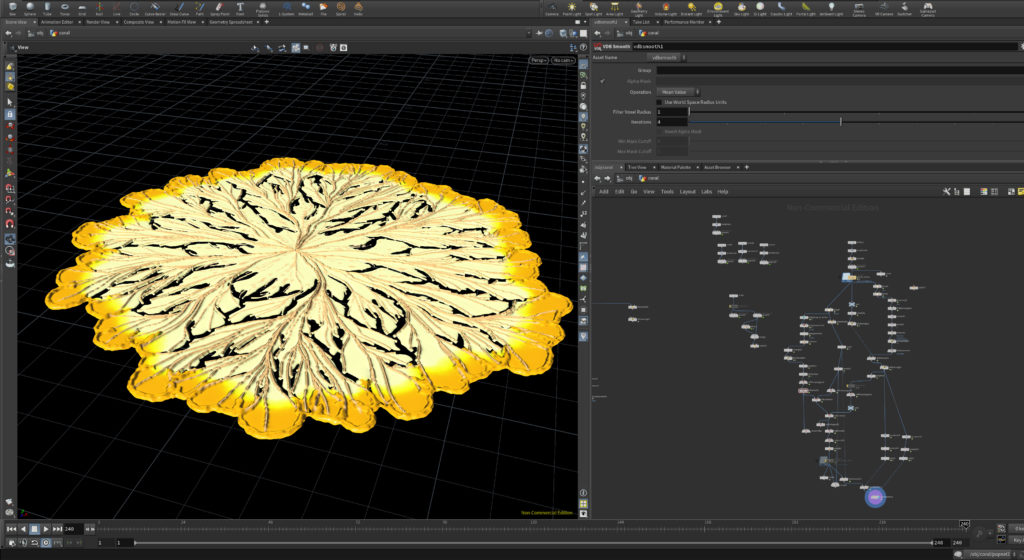
Task: Select the Font shelf tool
Action: click(240, 8)
